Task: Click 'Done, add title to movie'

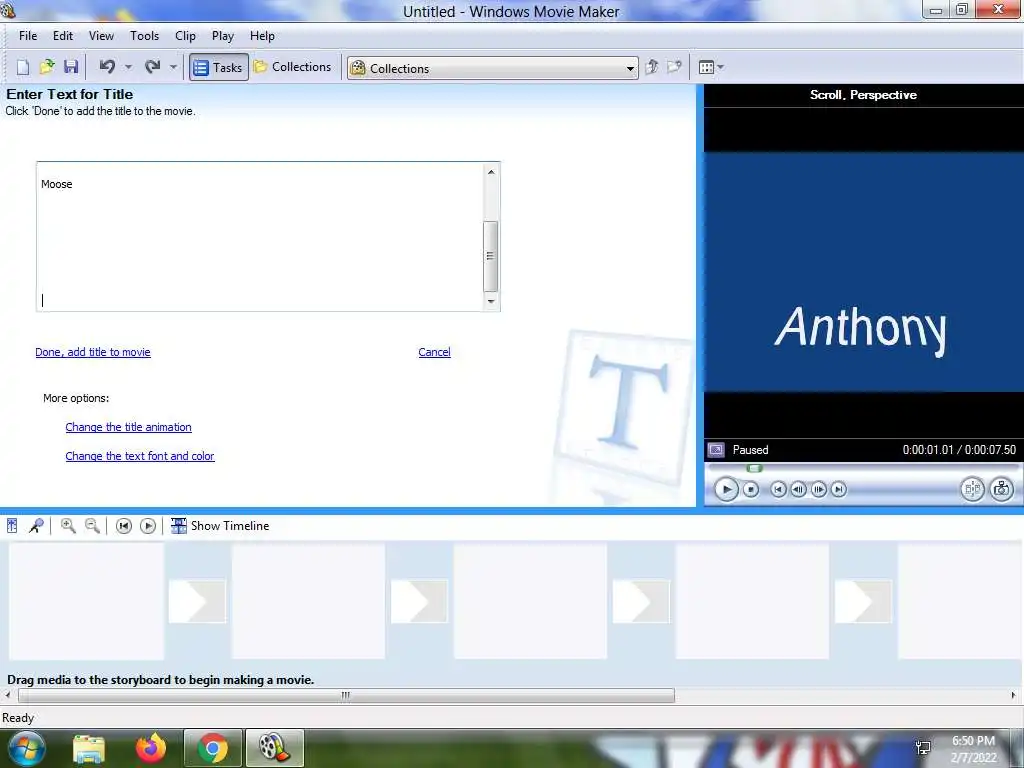Action: coord(93,352)
